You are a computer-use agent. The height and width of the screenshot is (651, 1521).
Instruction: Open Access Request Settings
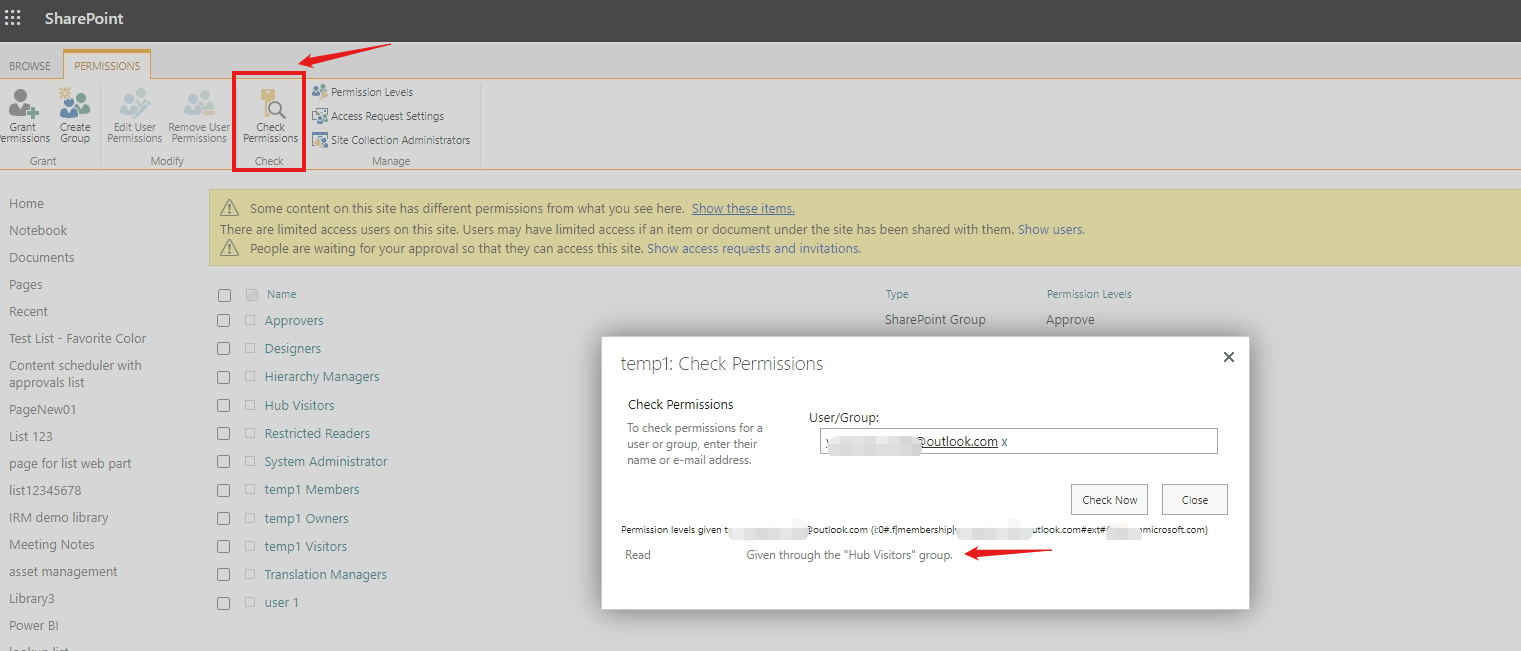pyautogui.click(x=378, y=116)
